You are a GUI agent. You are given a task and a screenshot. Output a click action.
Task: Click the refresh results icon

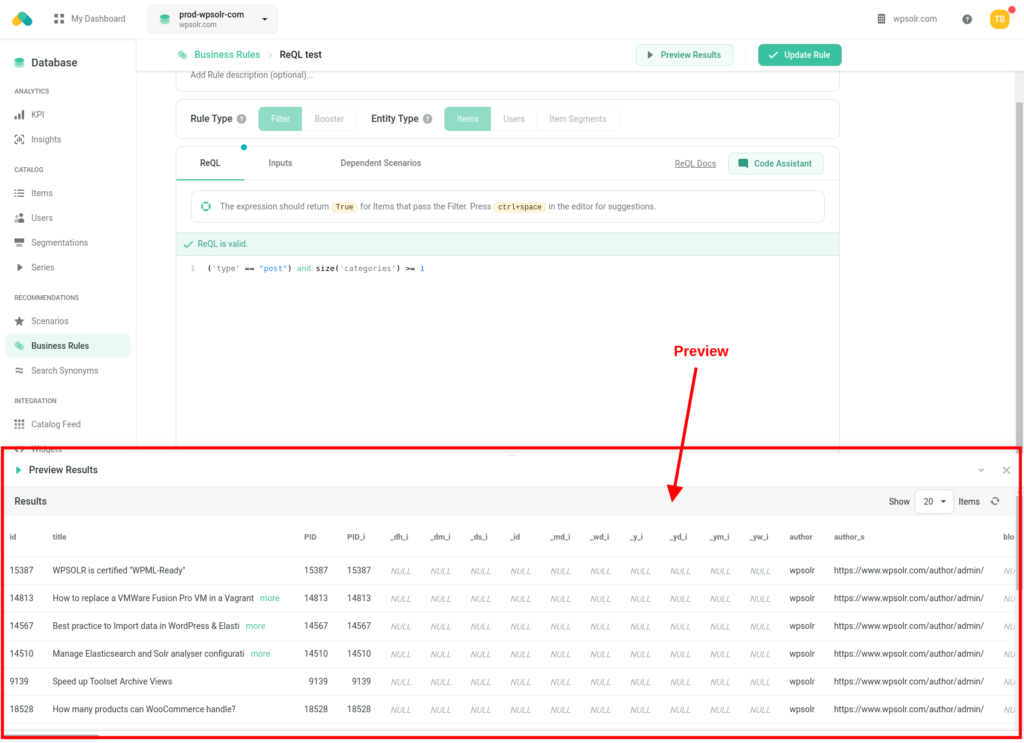[995, 501]
